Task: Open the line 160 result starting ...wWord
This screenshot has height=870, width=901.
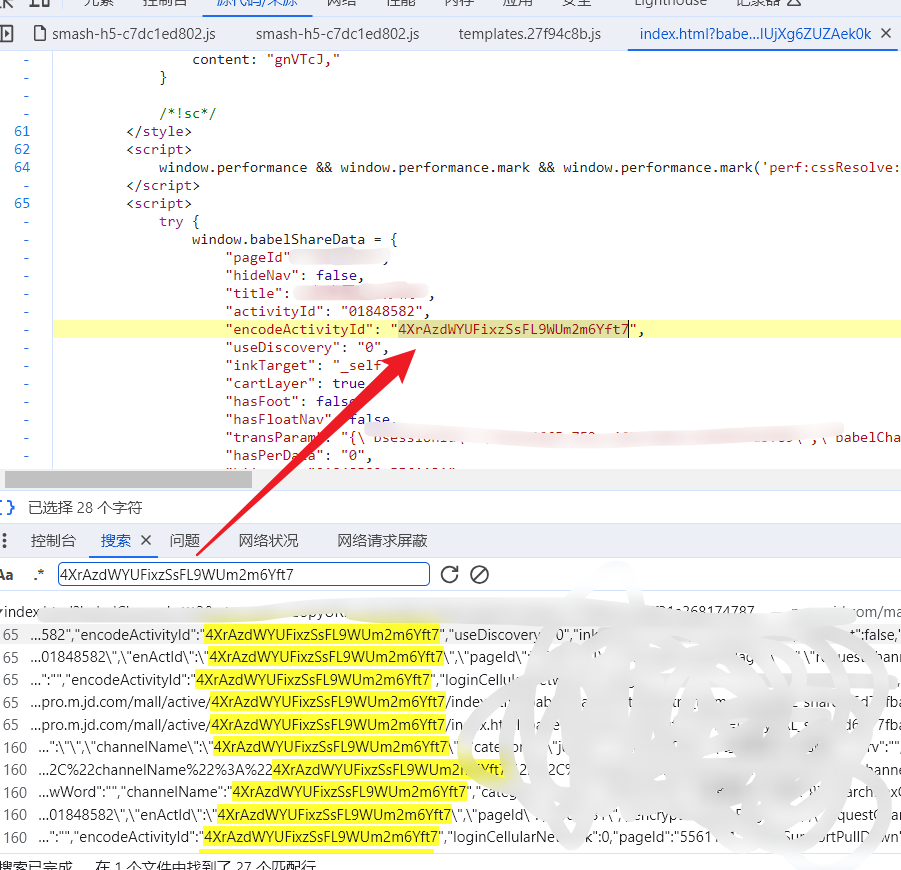Action: coord(450,792)
